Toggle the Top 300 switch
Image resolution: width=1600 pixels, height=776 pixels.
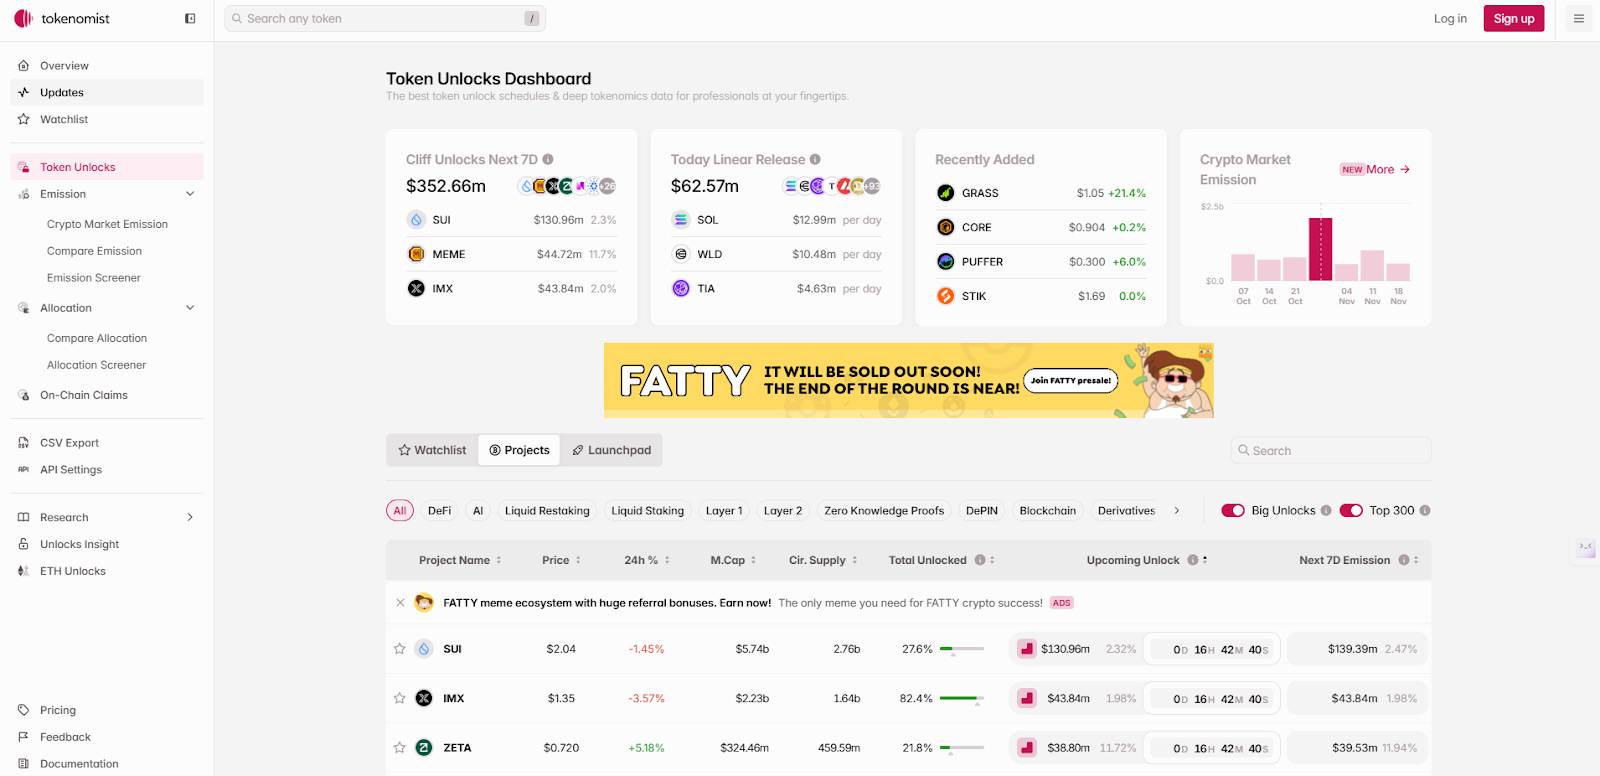(x=1351, y=510)
